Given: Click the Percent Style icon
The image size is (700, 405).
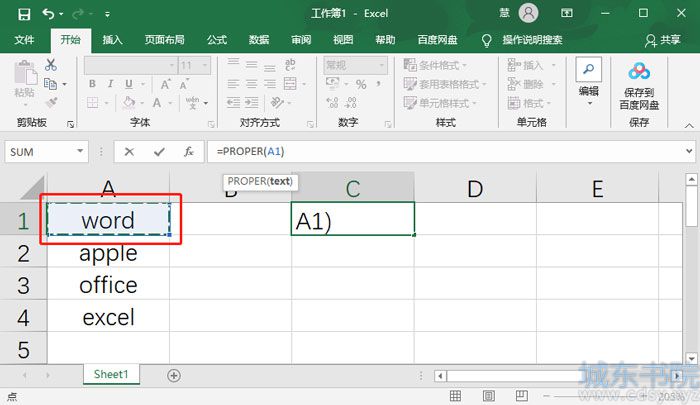Looking at the screenshot, I should pyautogui.click(x=361, y=84).
